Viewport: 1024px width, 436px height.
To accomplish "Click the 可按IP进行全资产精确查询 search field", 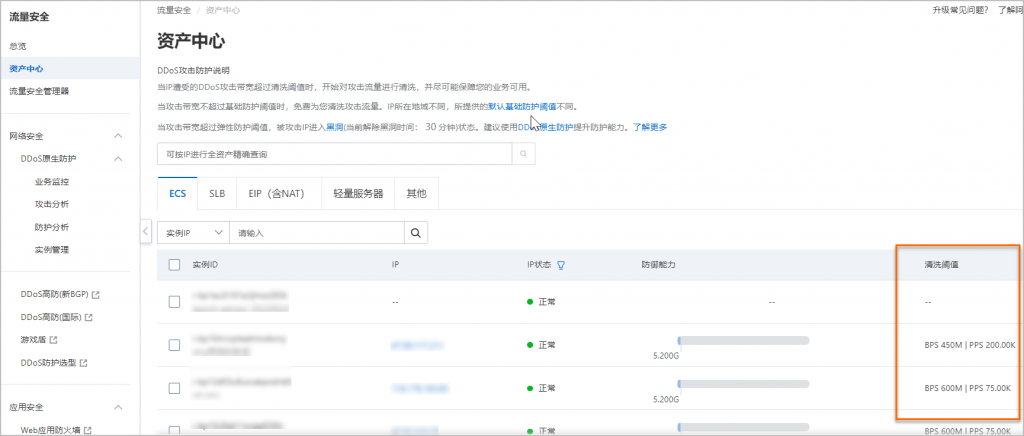I will (x=335, y=155).
